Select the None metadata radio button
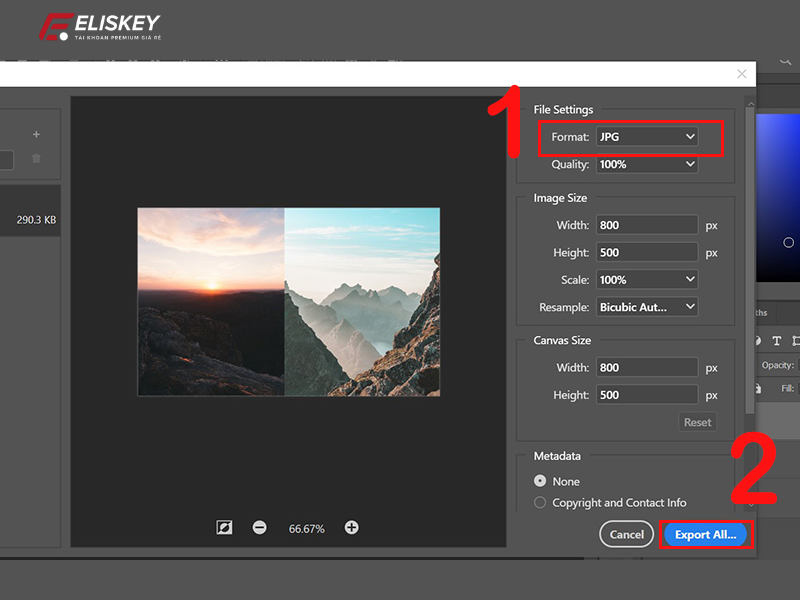 (x=538, y=481)
